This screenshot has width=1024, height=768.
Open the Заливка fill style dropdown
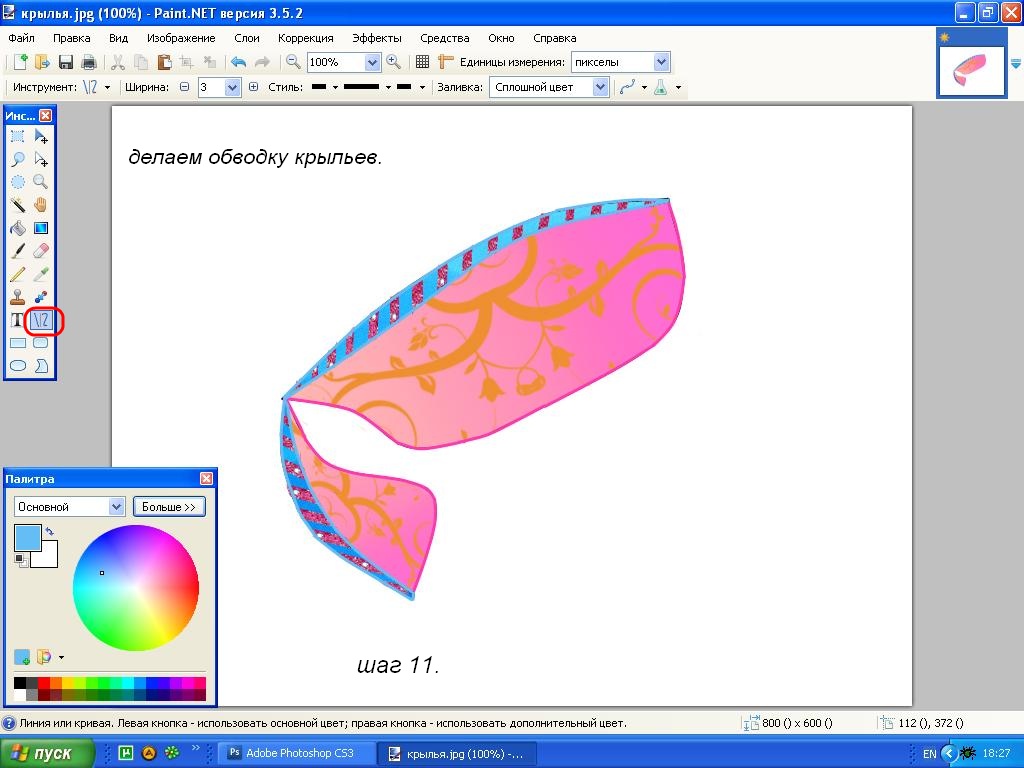click(x=600, y=87)
